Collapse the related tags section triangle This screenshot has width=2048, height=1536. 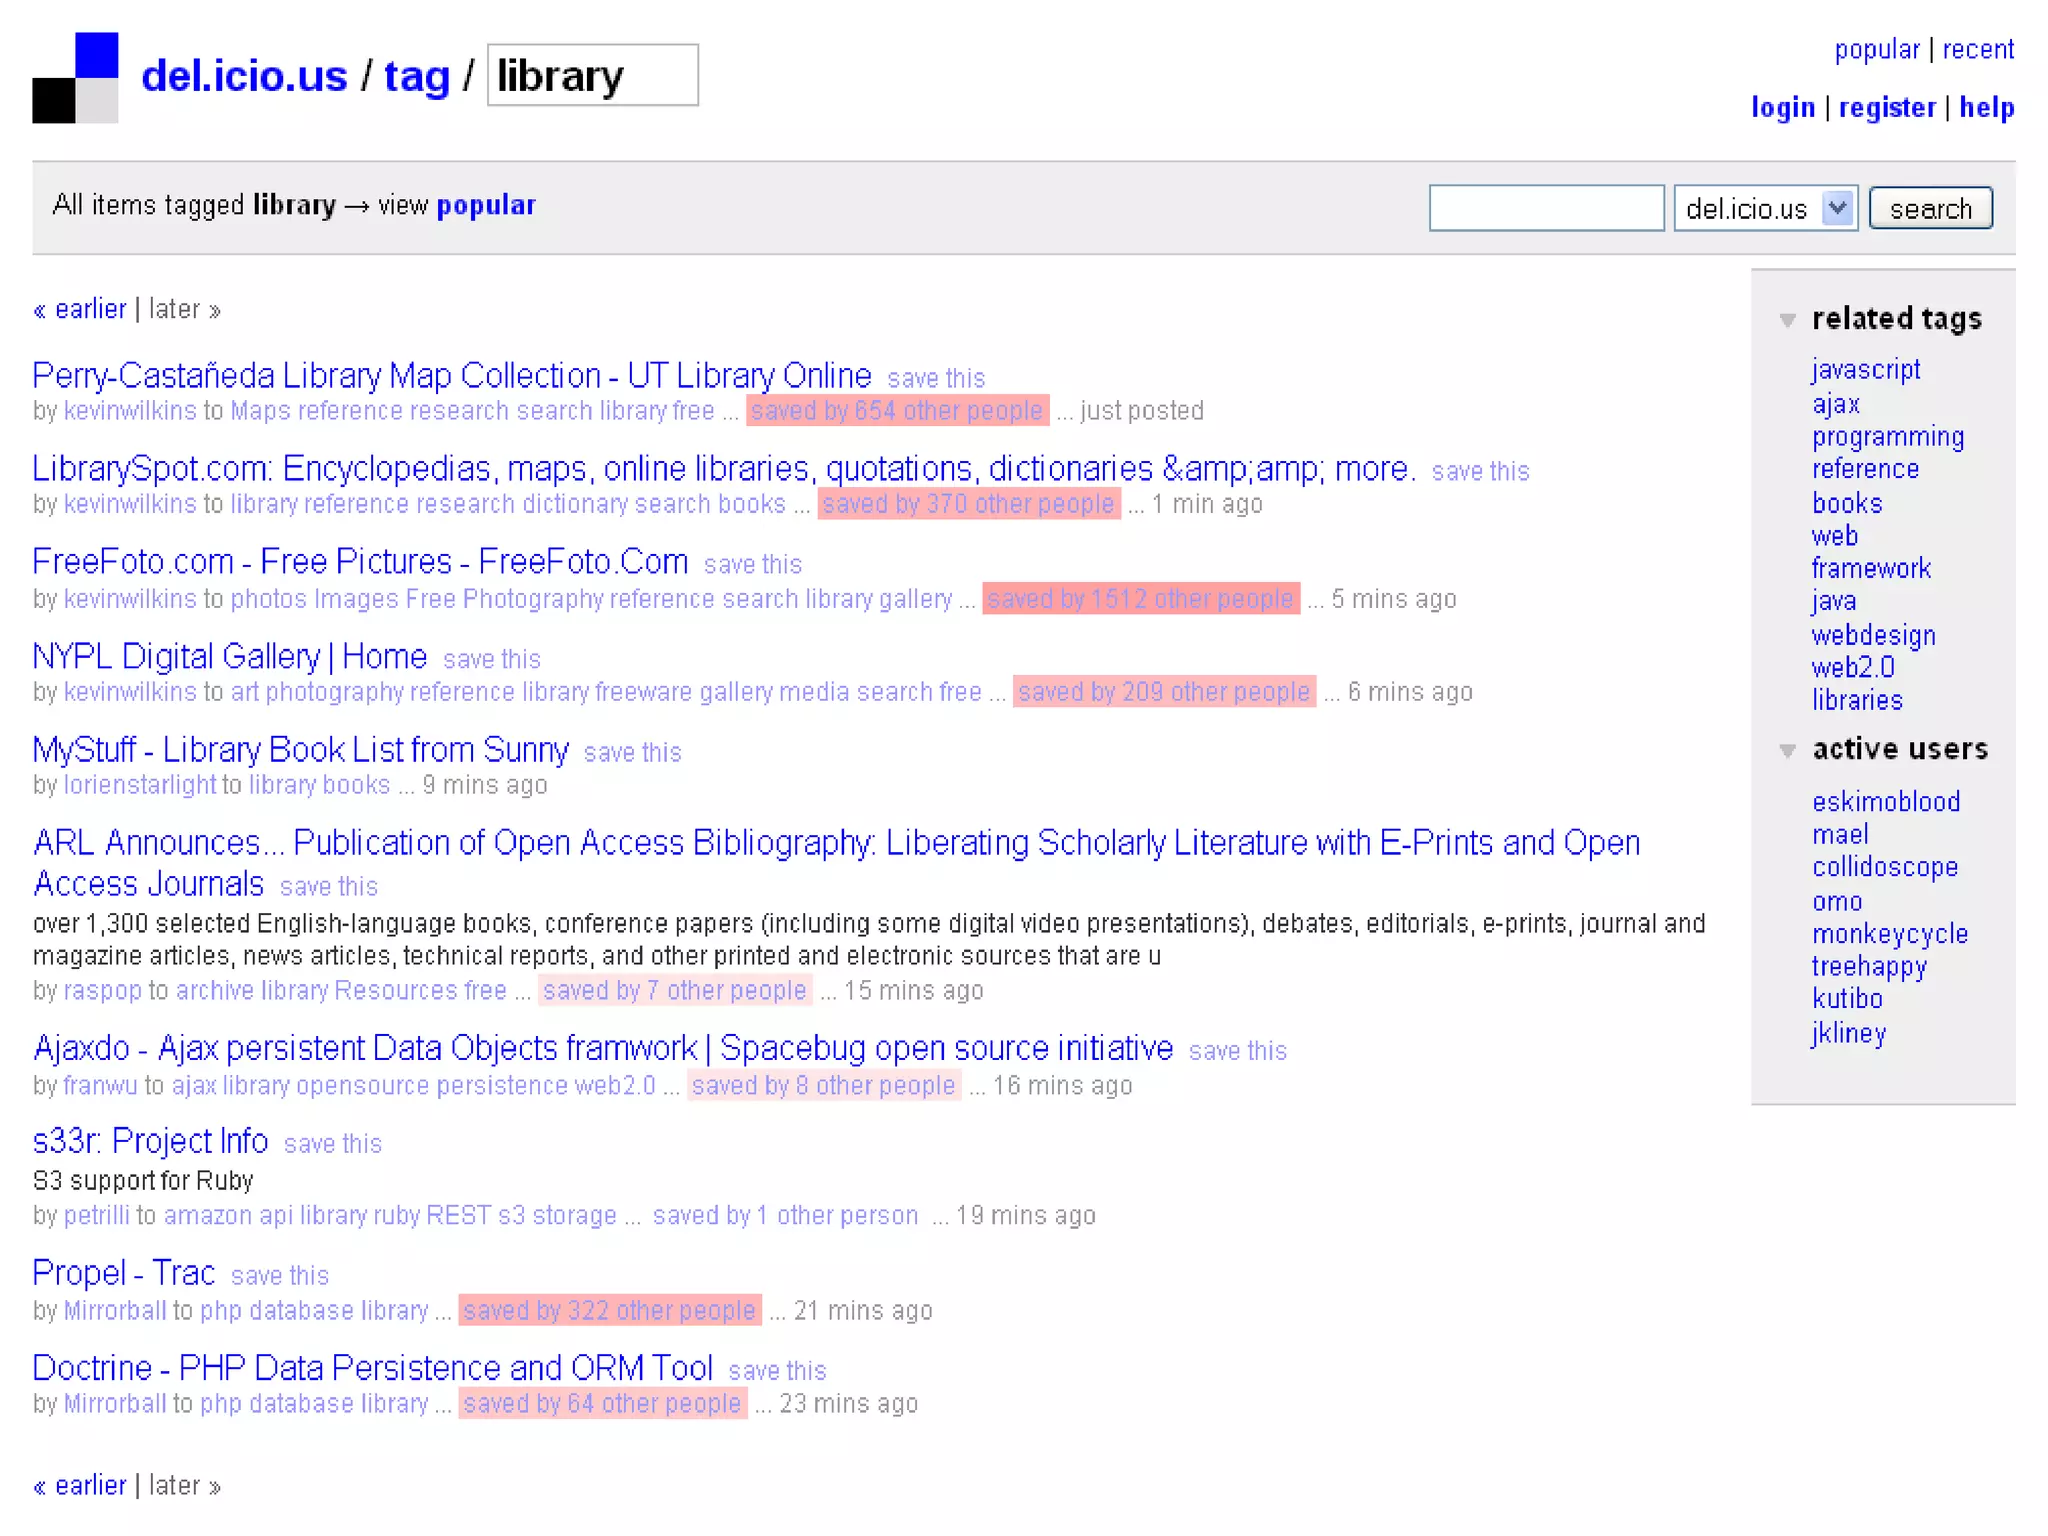coord(1787,320)
